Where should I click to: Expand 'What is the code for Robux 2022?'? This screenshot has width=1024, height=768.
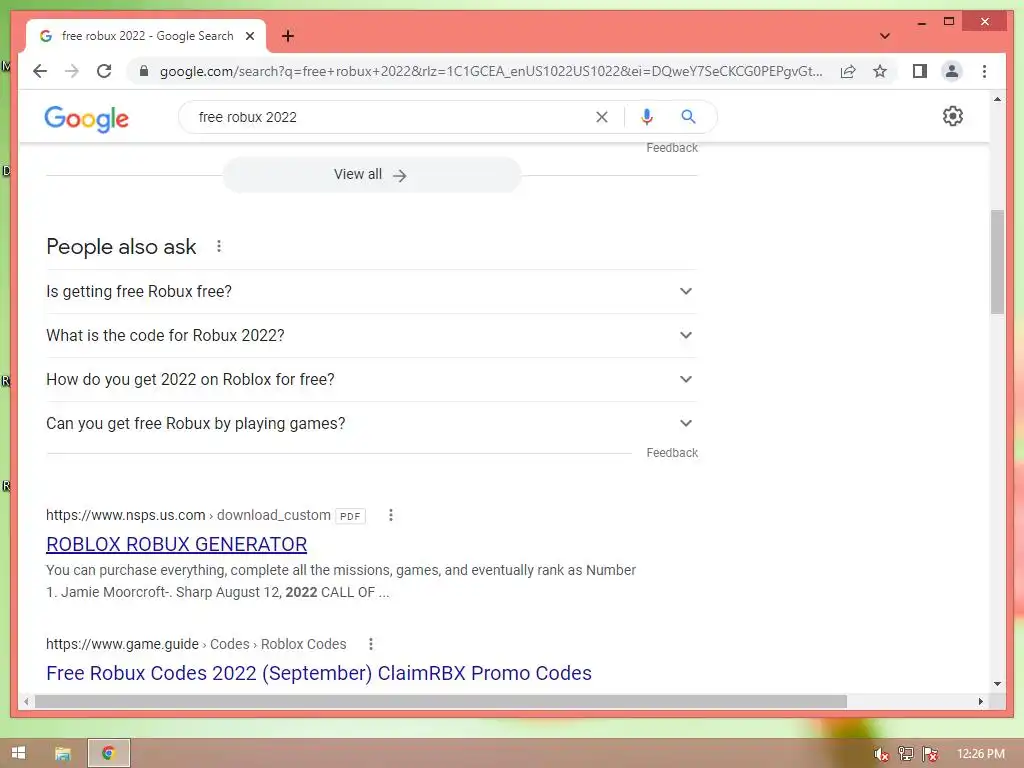pyautogui.click(x=372, y=335)
